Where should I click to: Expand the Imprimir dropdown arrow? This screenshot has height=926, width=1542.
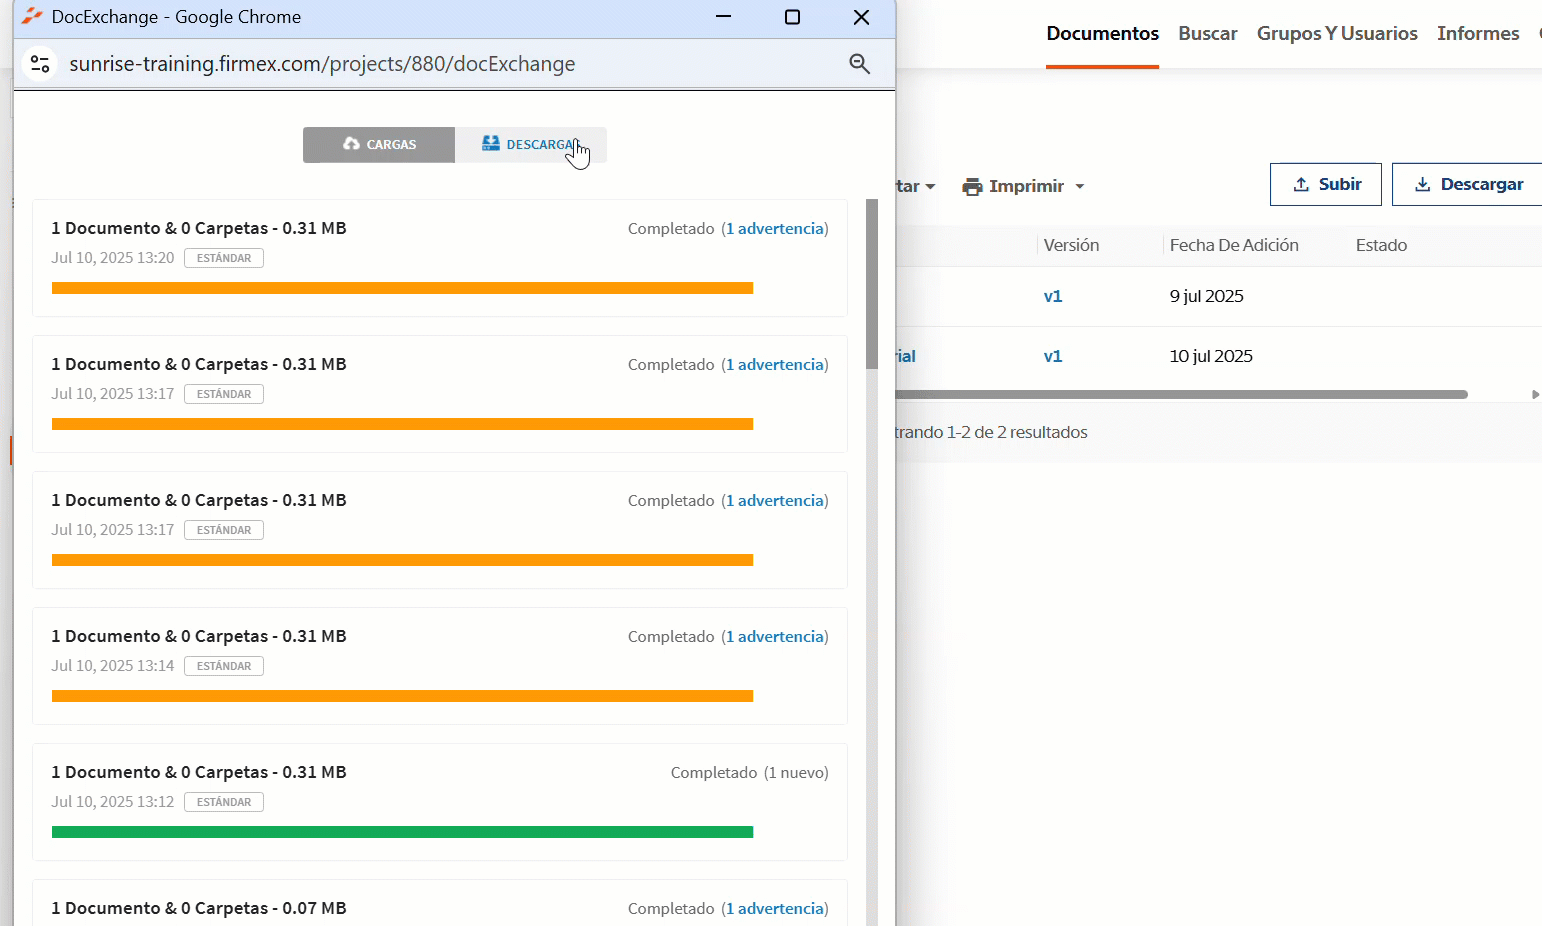pyautogui.click(x=1079, y=187)
